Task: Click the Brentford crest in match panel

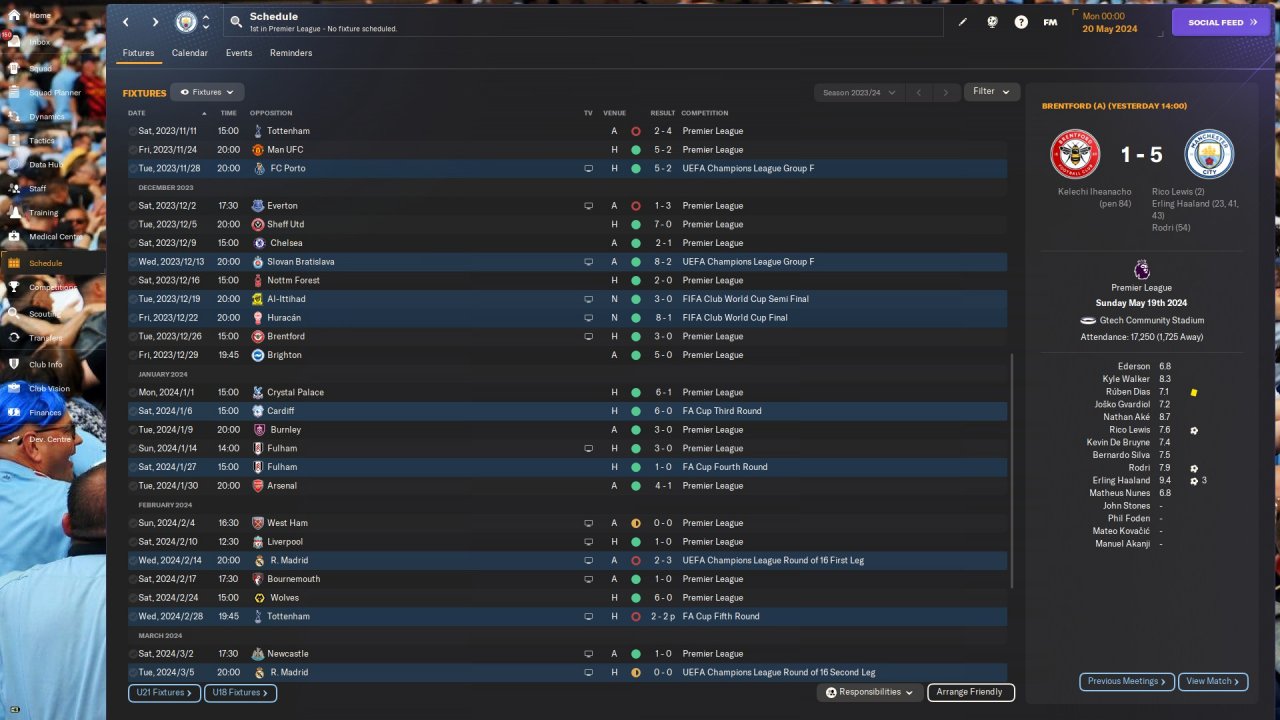Action: pos(1075,154)
